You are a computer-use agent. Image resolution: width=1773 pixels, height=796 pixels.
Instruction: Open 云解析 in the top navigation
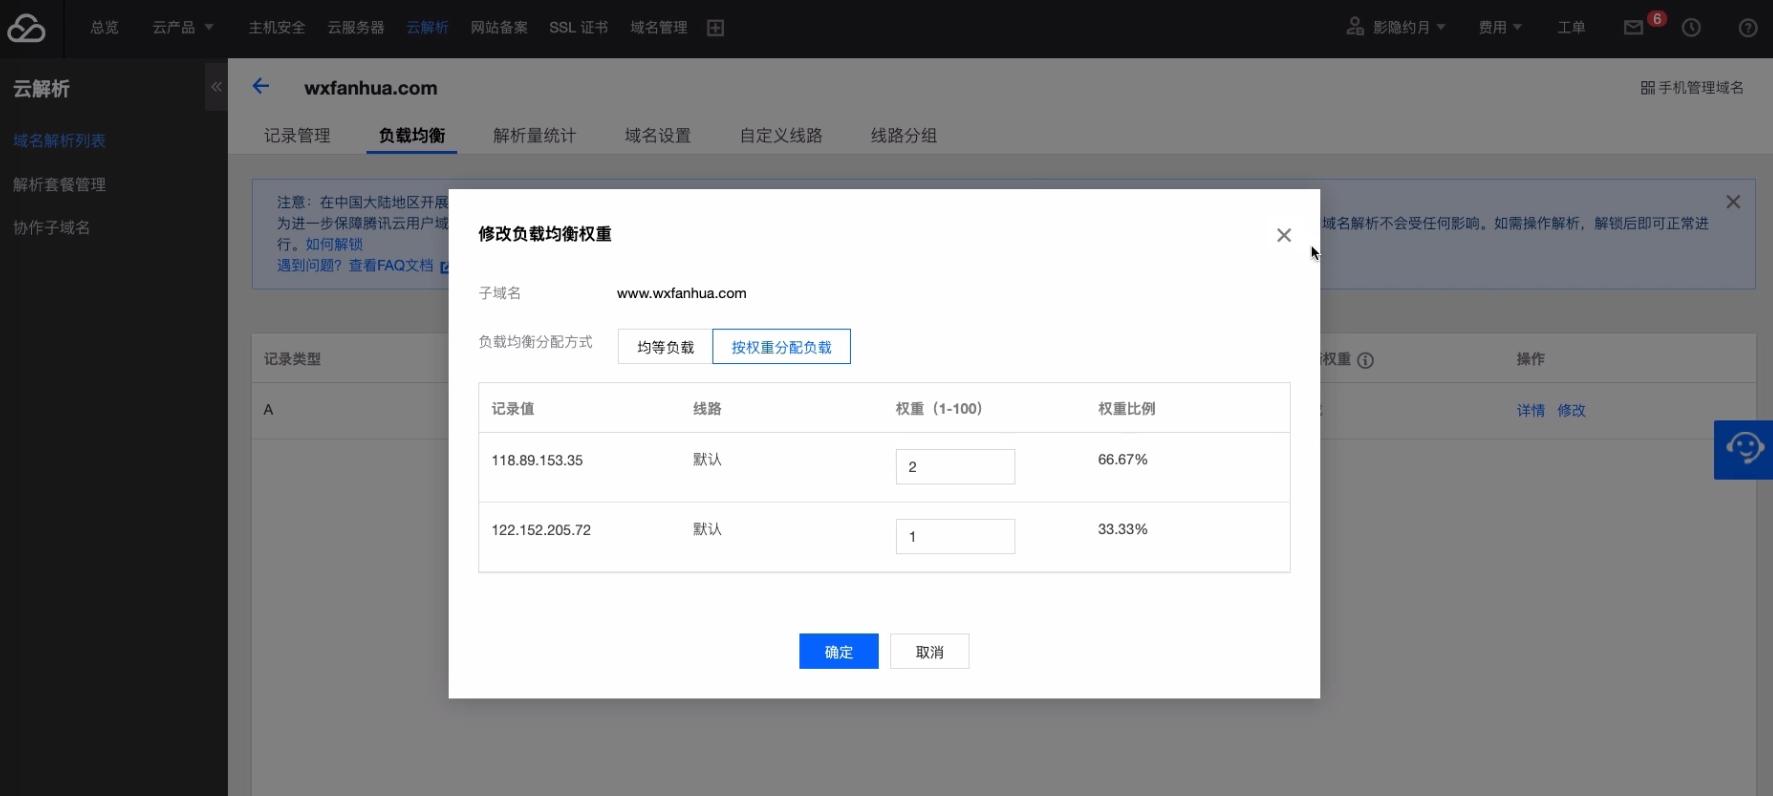point(427,27)
